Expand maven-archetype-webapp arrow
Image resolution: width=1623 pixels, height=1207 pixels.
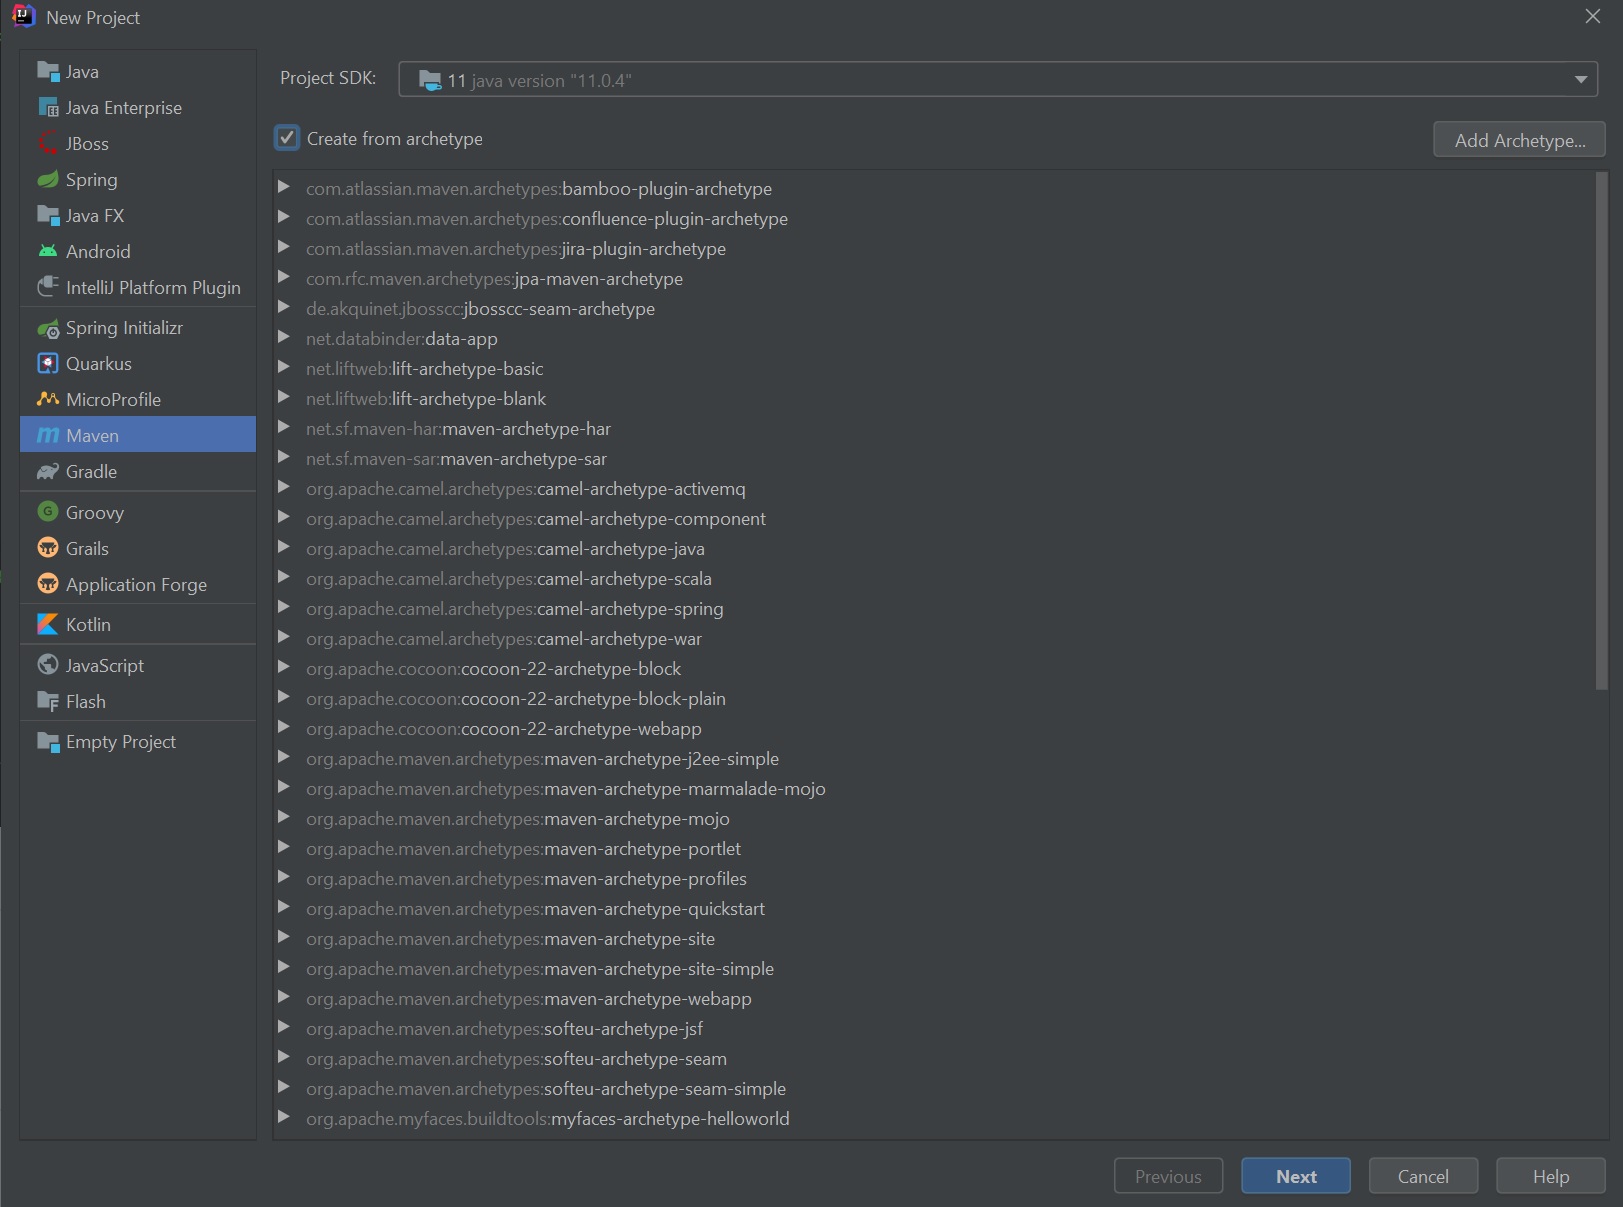tap(284, 998)
